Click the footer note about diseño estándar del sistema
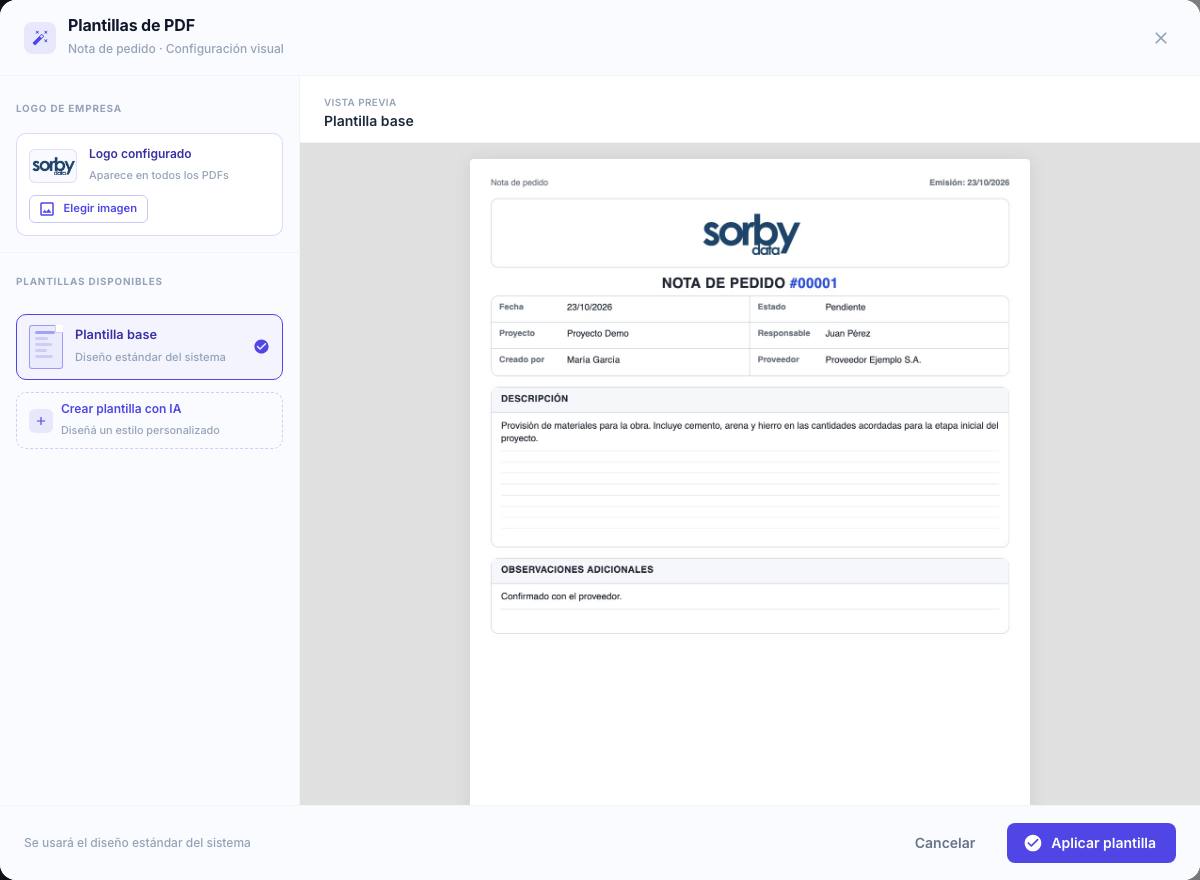The image size is (1200, 880). point(137,843)
